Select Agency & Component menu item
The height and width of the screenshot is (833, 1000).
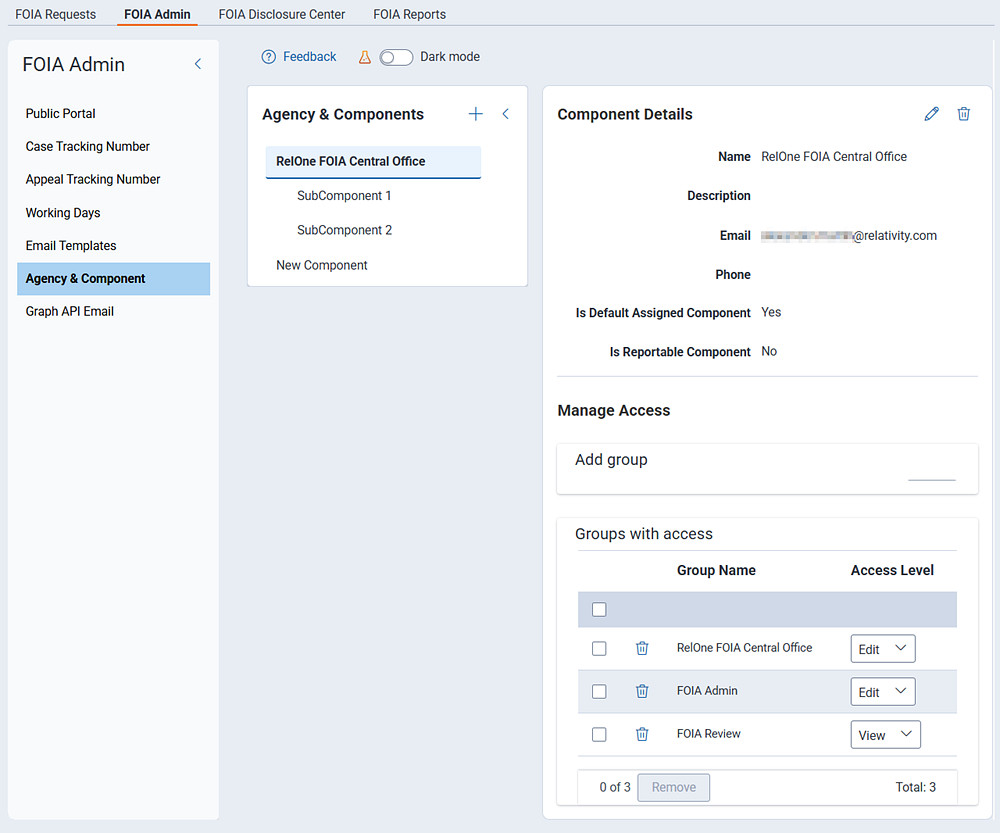click(x=114, y=279)
